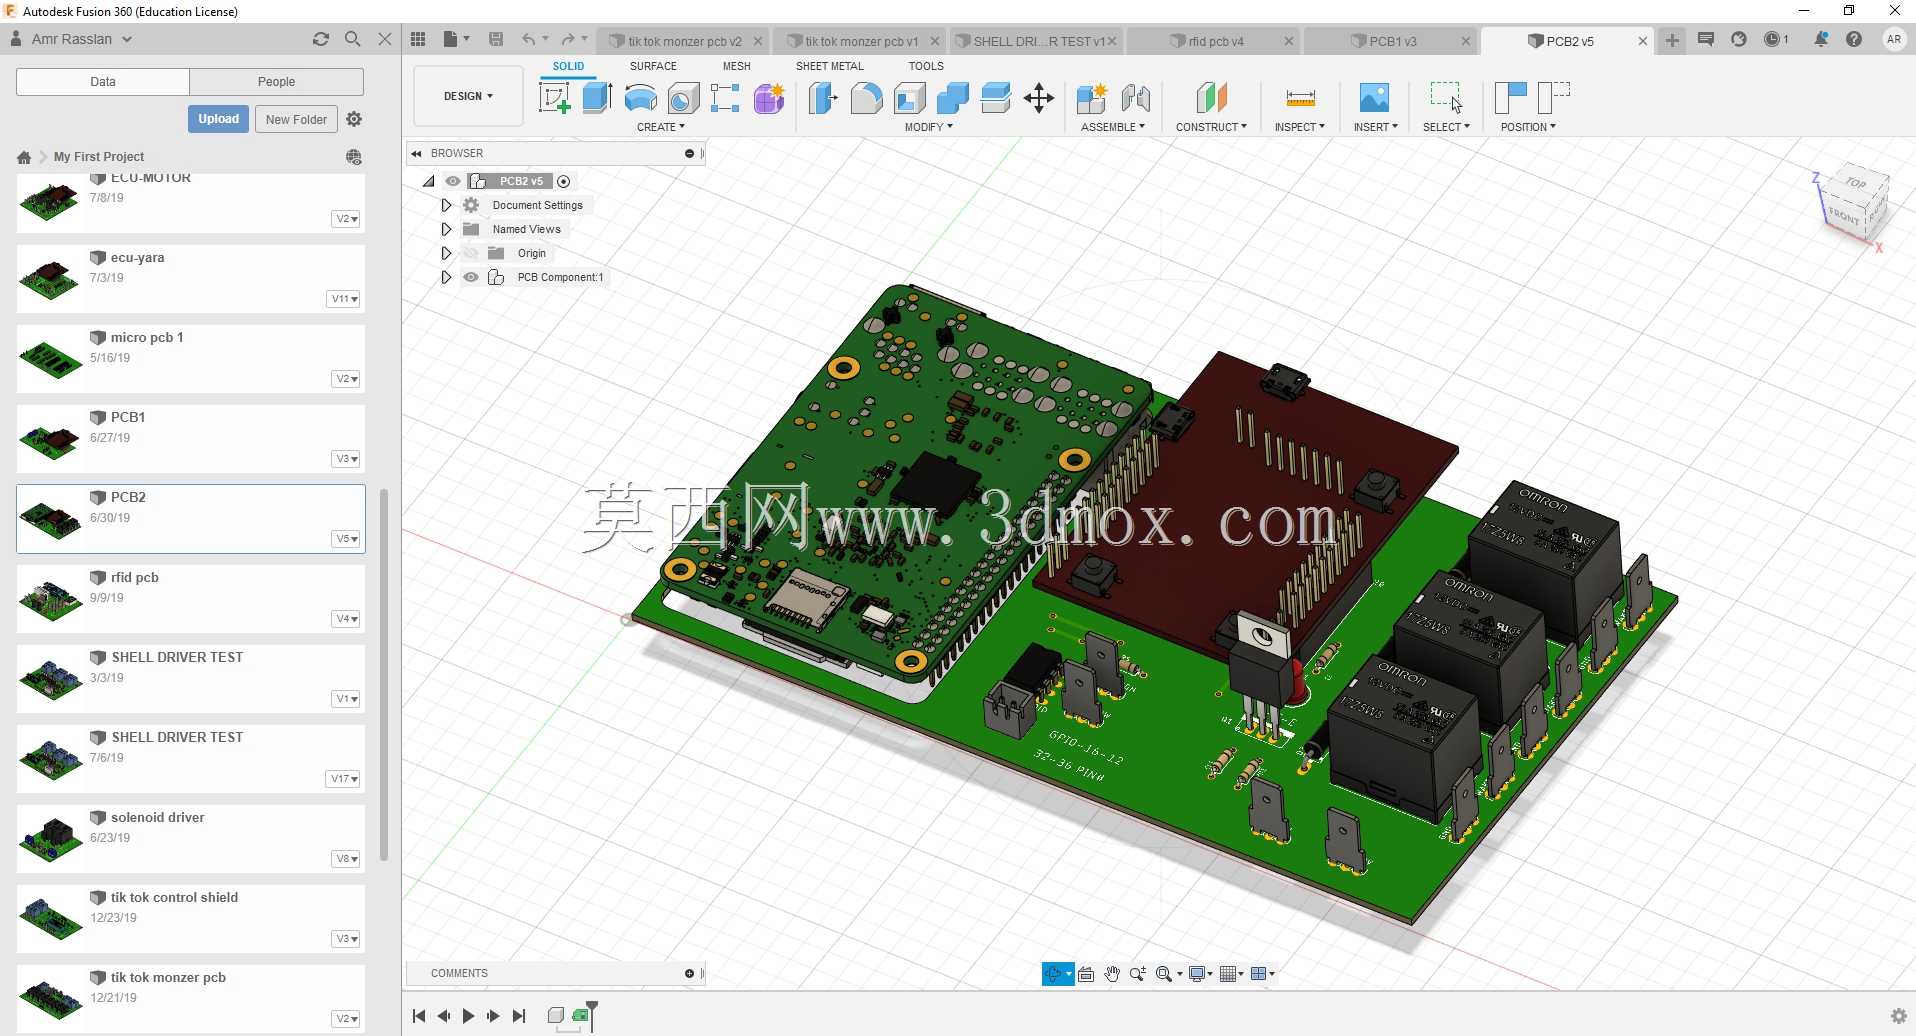The height and width of the screenshot is (1036, 1916).
Task: Open the notifications bell
Action: 1821,39
